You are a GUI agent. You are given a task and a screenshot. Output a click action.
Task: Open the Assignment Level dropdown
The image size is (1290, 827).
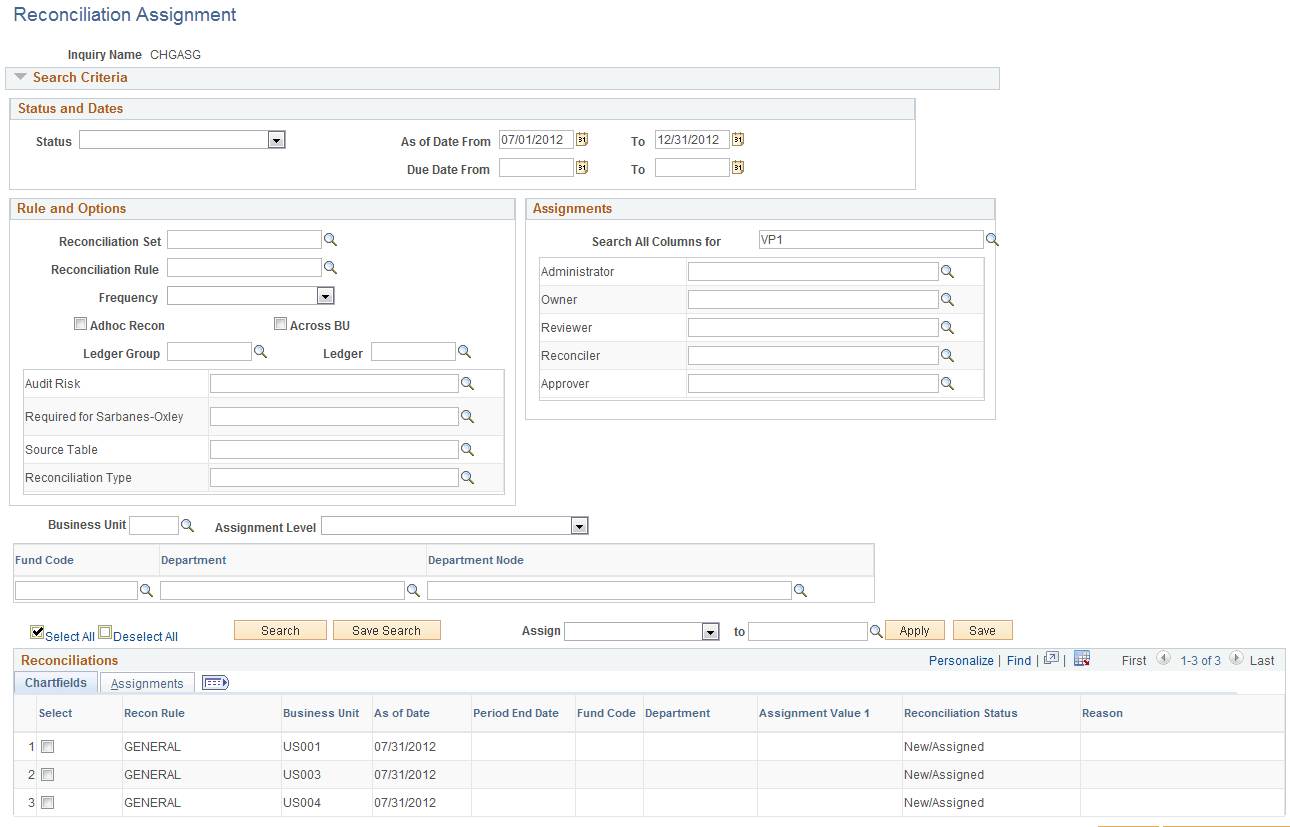click(x=578, y=525)
